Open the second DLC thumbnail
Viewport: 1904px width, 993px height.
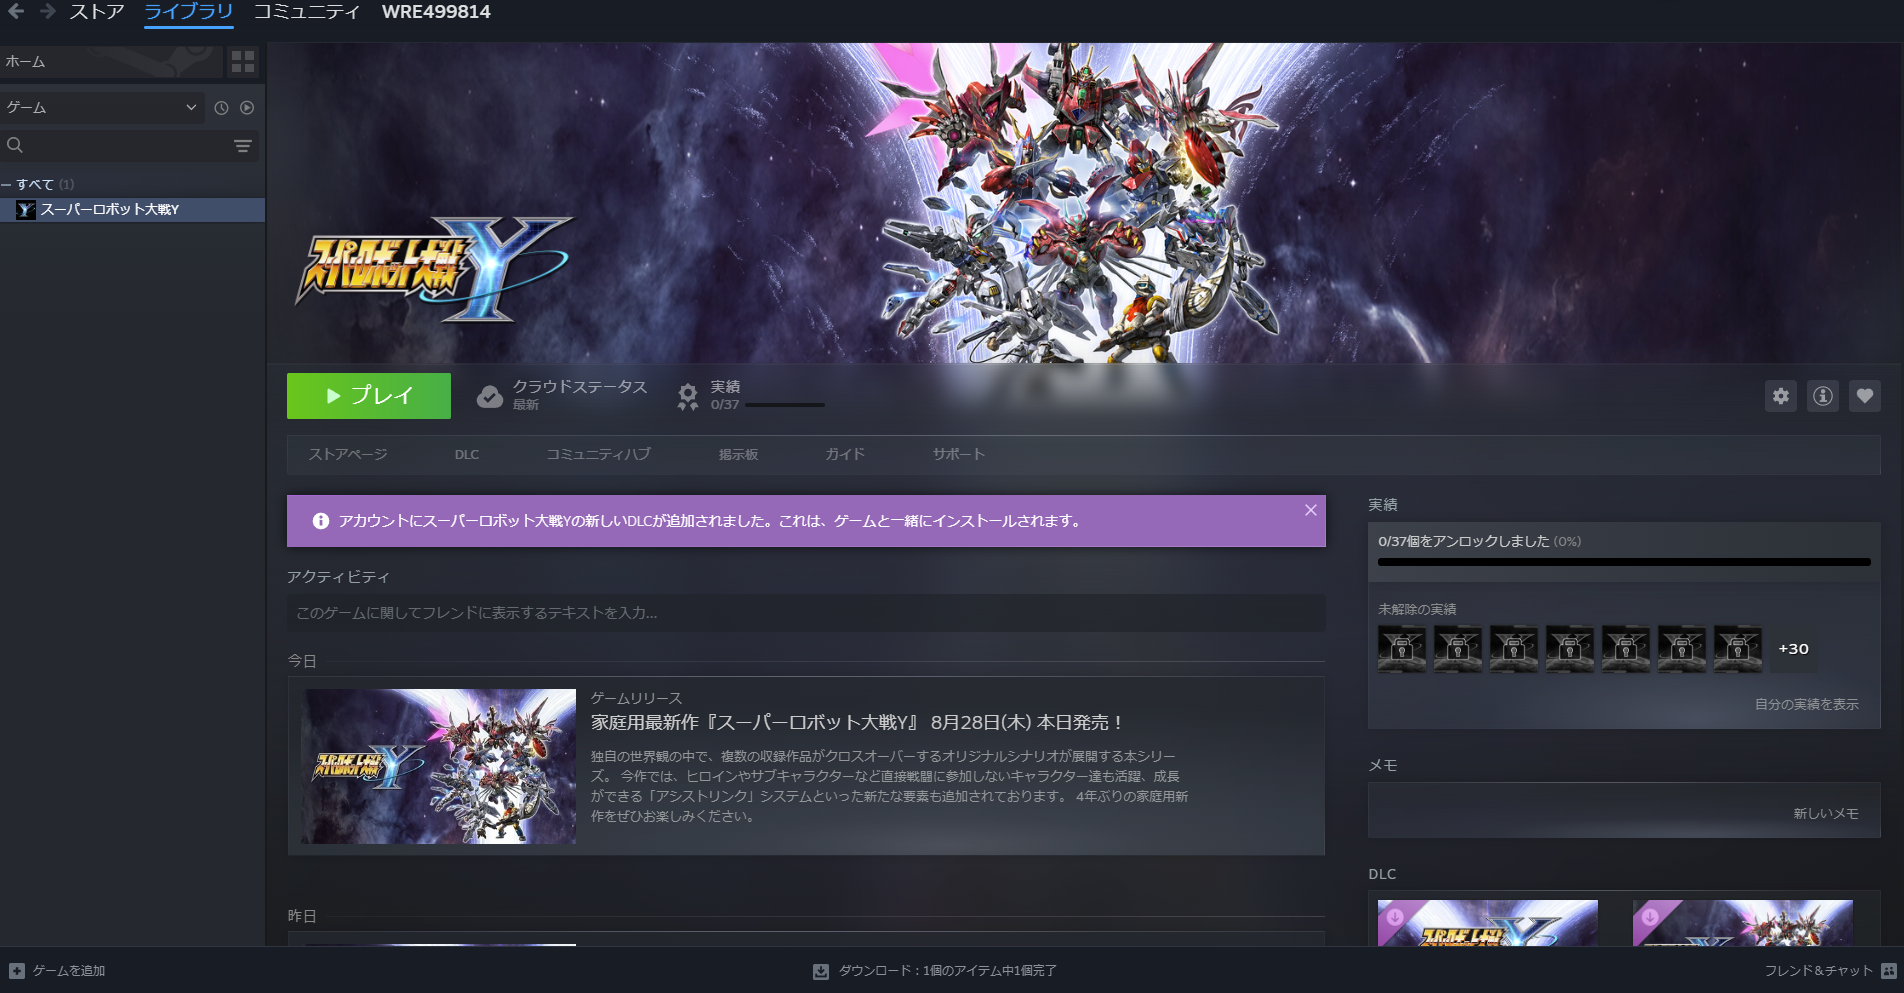1743,922
